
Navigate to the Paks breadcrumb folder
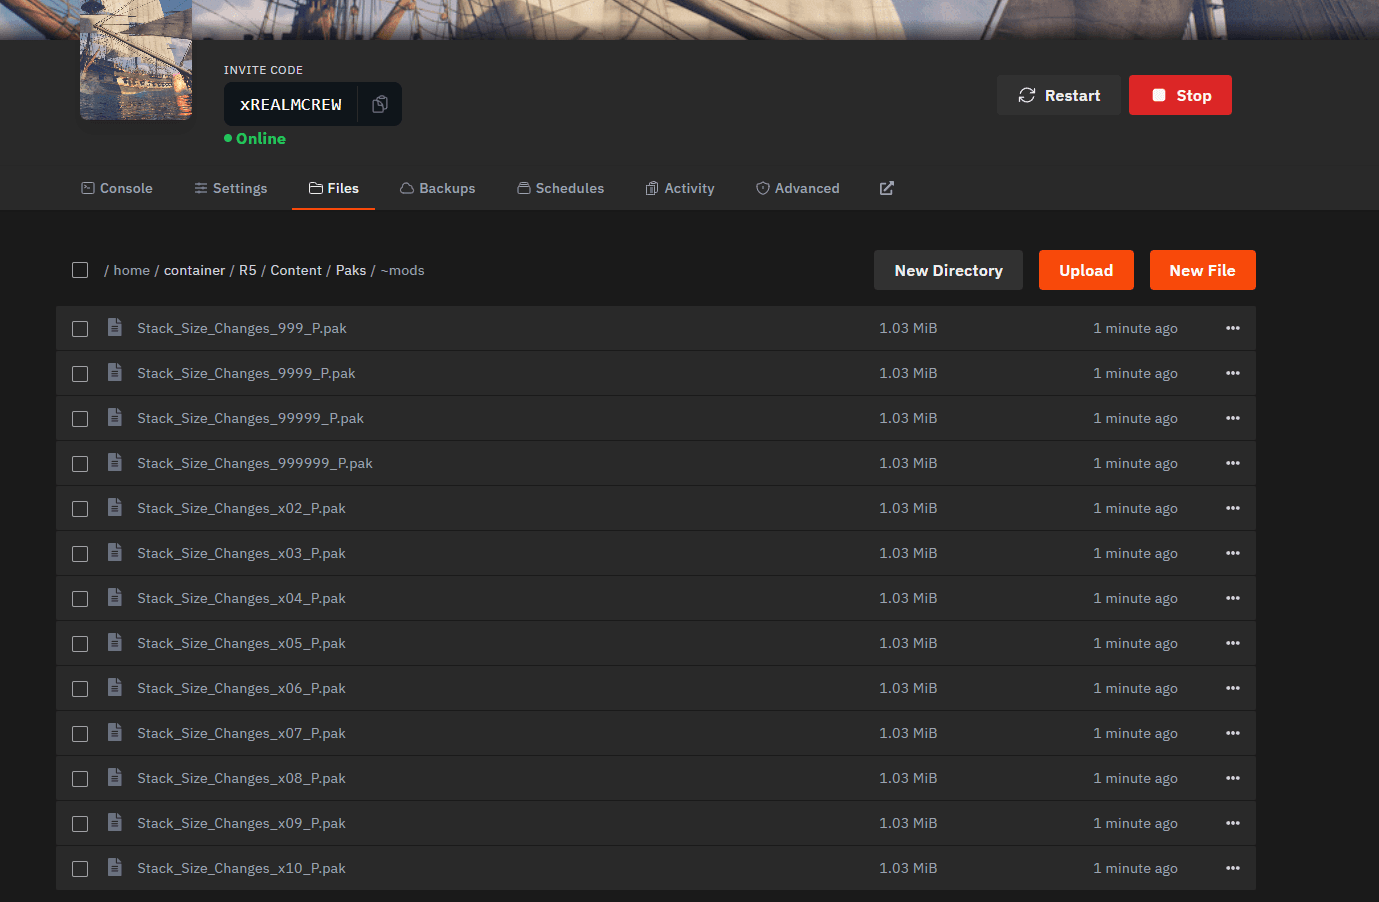click(x=350, y=270)
